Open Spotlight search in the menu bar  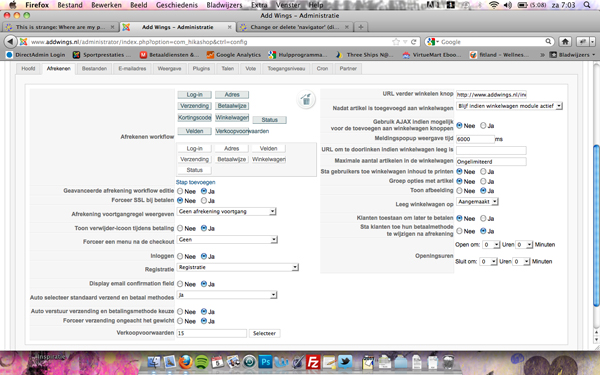[x=587, y=5]
